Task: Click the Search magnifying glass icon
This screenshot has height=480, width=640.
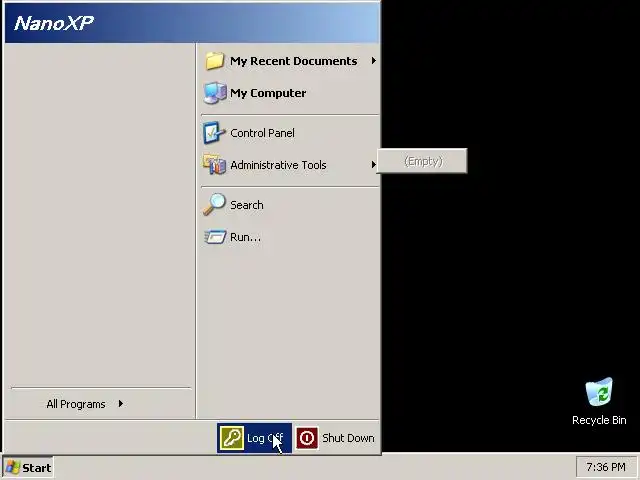Action: [x=214, y=204]
